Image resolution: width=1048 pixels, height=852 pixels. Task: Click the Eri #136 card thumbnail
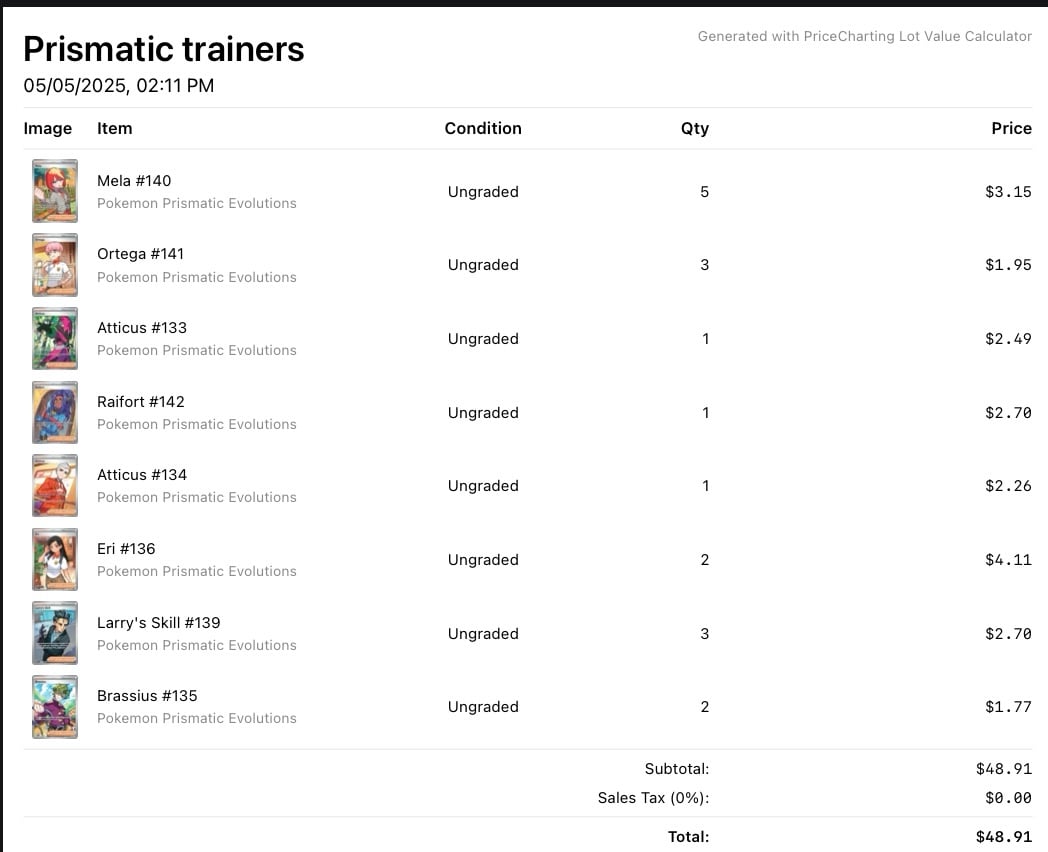55,559
